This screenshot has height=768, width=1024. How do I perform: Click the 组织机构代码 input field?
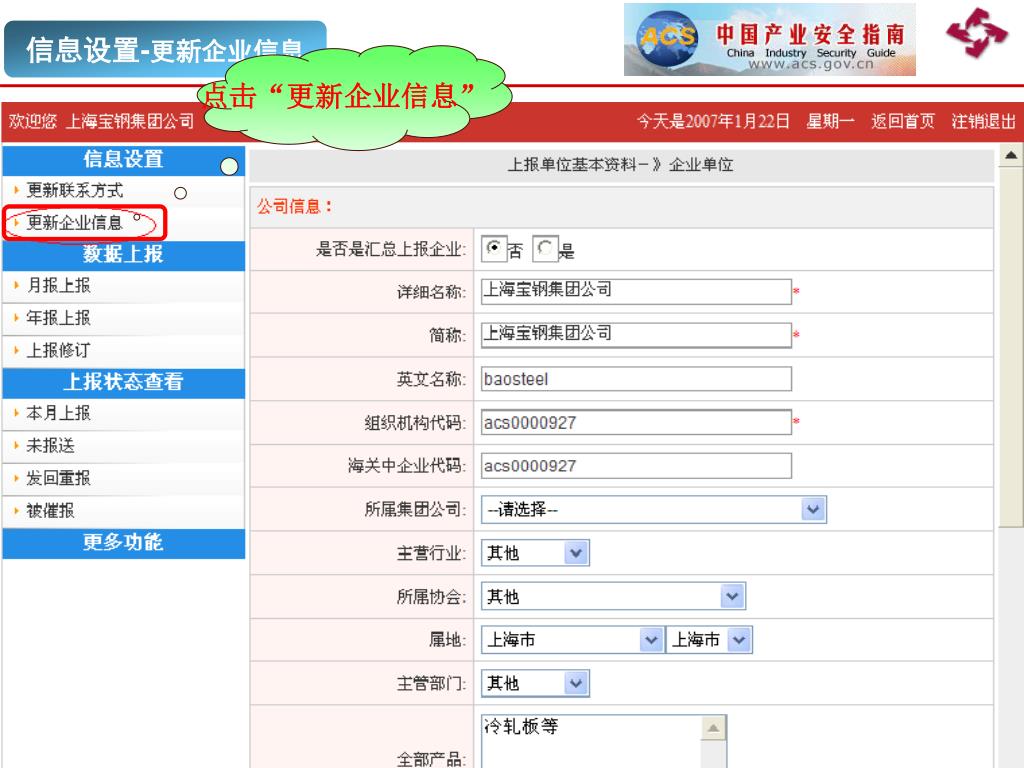pos(636,423)
